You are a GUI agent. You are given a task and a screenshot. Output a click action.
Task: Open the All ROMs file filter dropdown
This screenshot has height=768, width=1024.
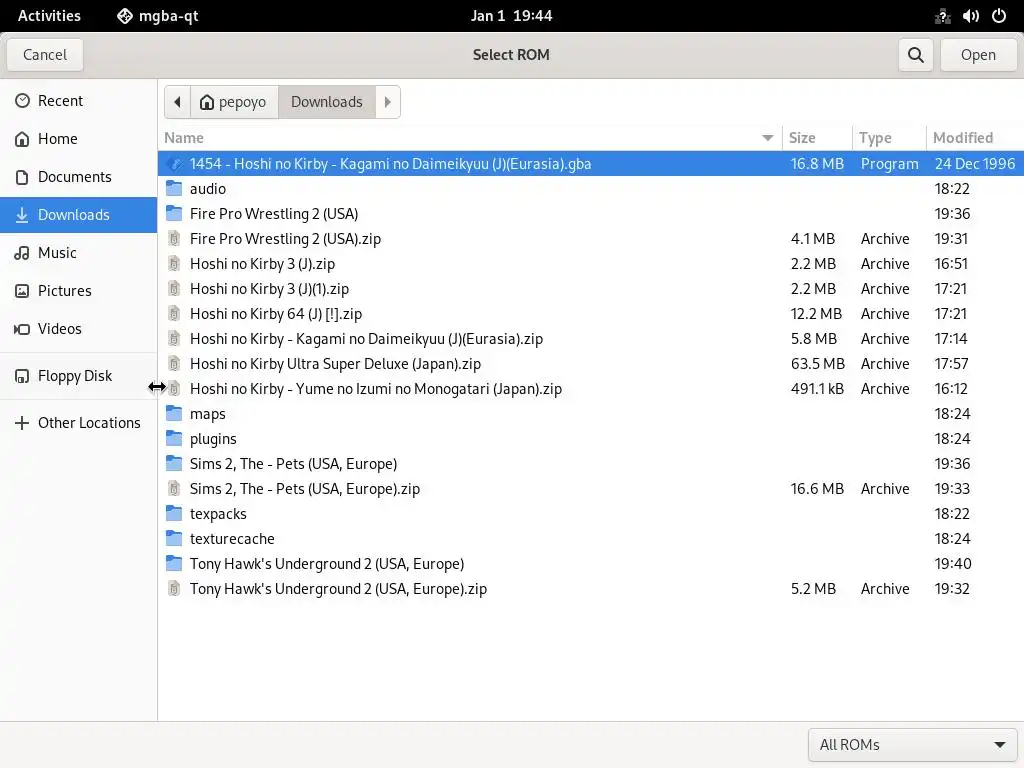click(x=912, y=745)
